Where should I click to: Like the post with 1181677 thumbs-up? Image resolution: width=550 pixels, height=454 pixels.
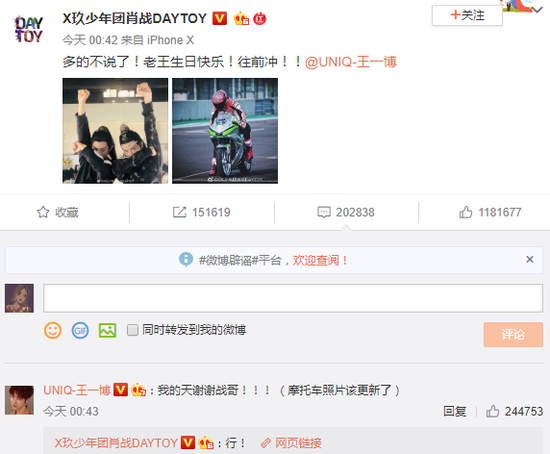[x=465, y=212]
